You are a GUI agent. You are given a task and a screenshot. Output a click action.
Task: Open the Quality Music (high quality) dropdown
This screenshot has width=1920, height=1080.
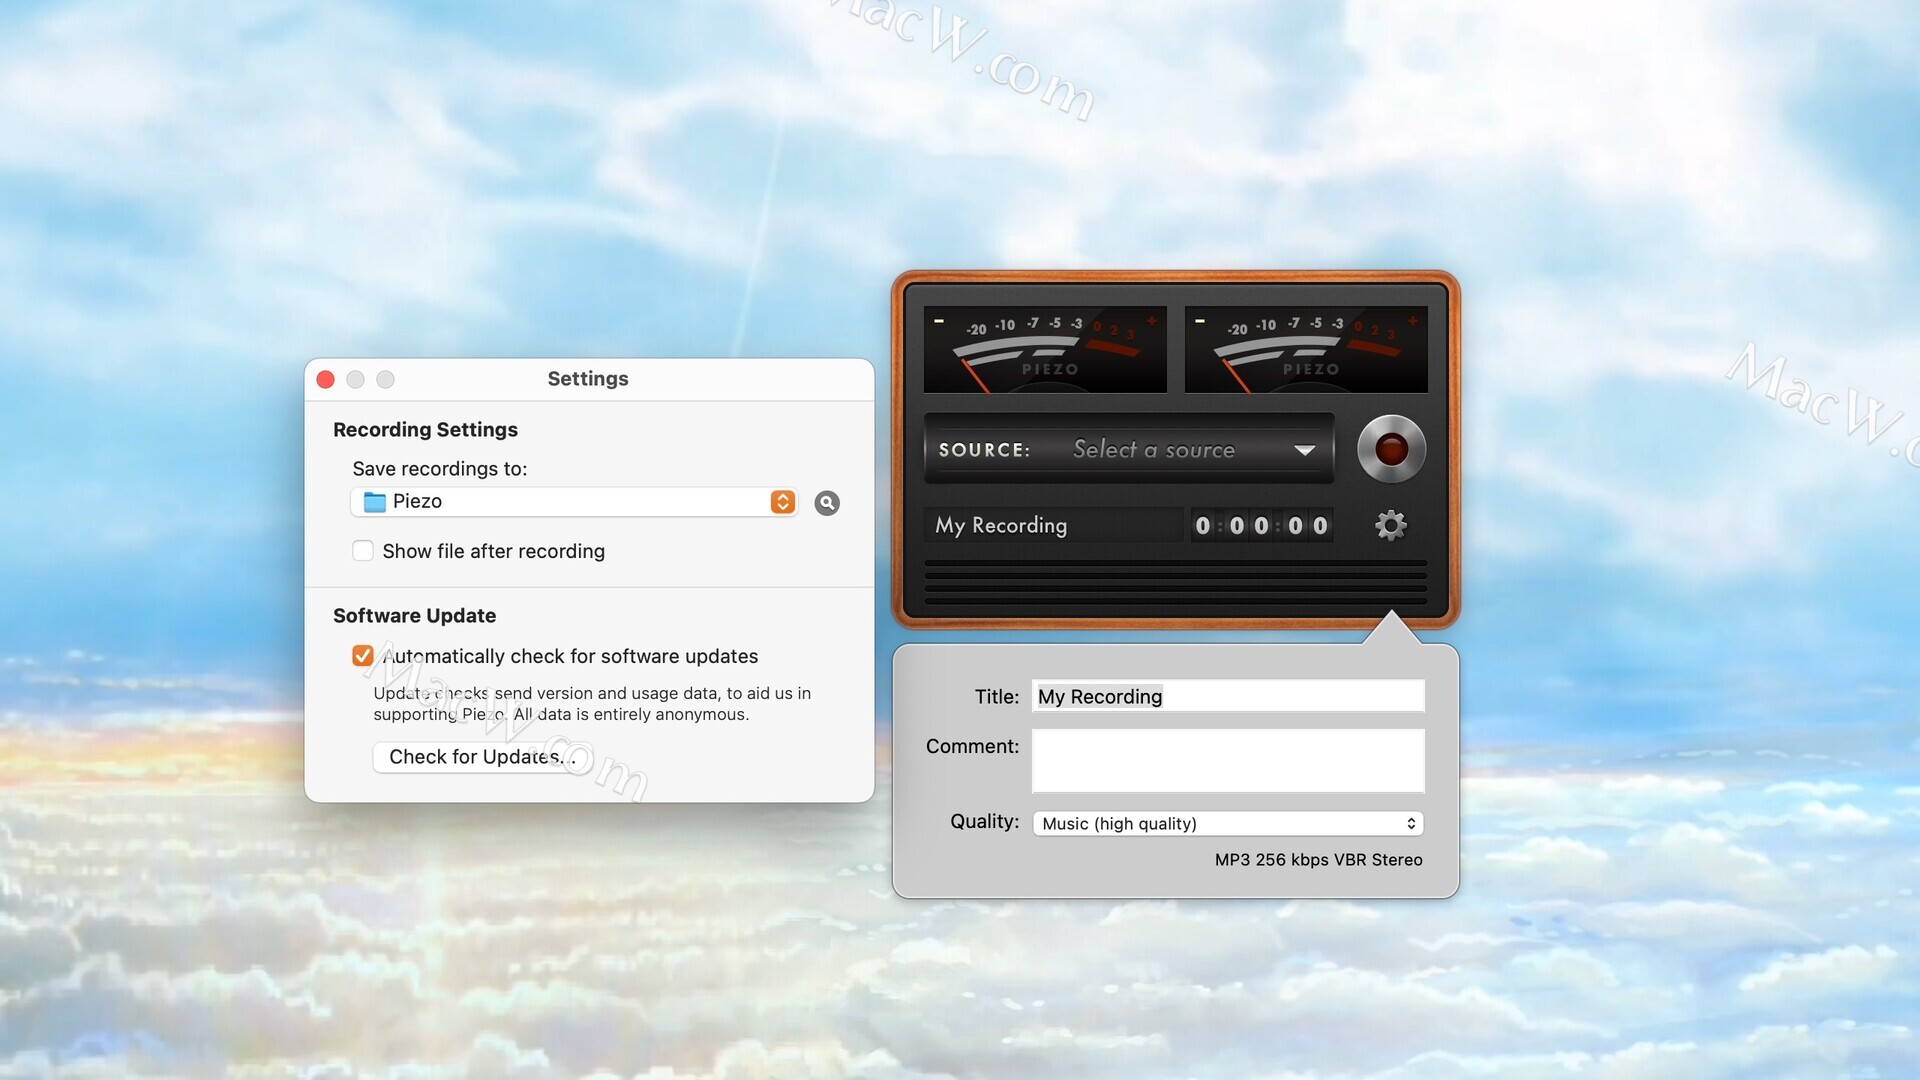click(x=1228, y=823)
